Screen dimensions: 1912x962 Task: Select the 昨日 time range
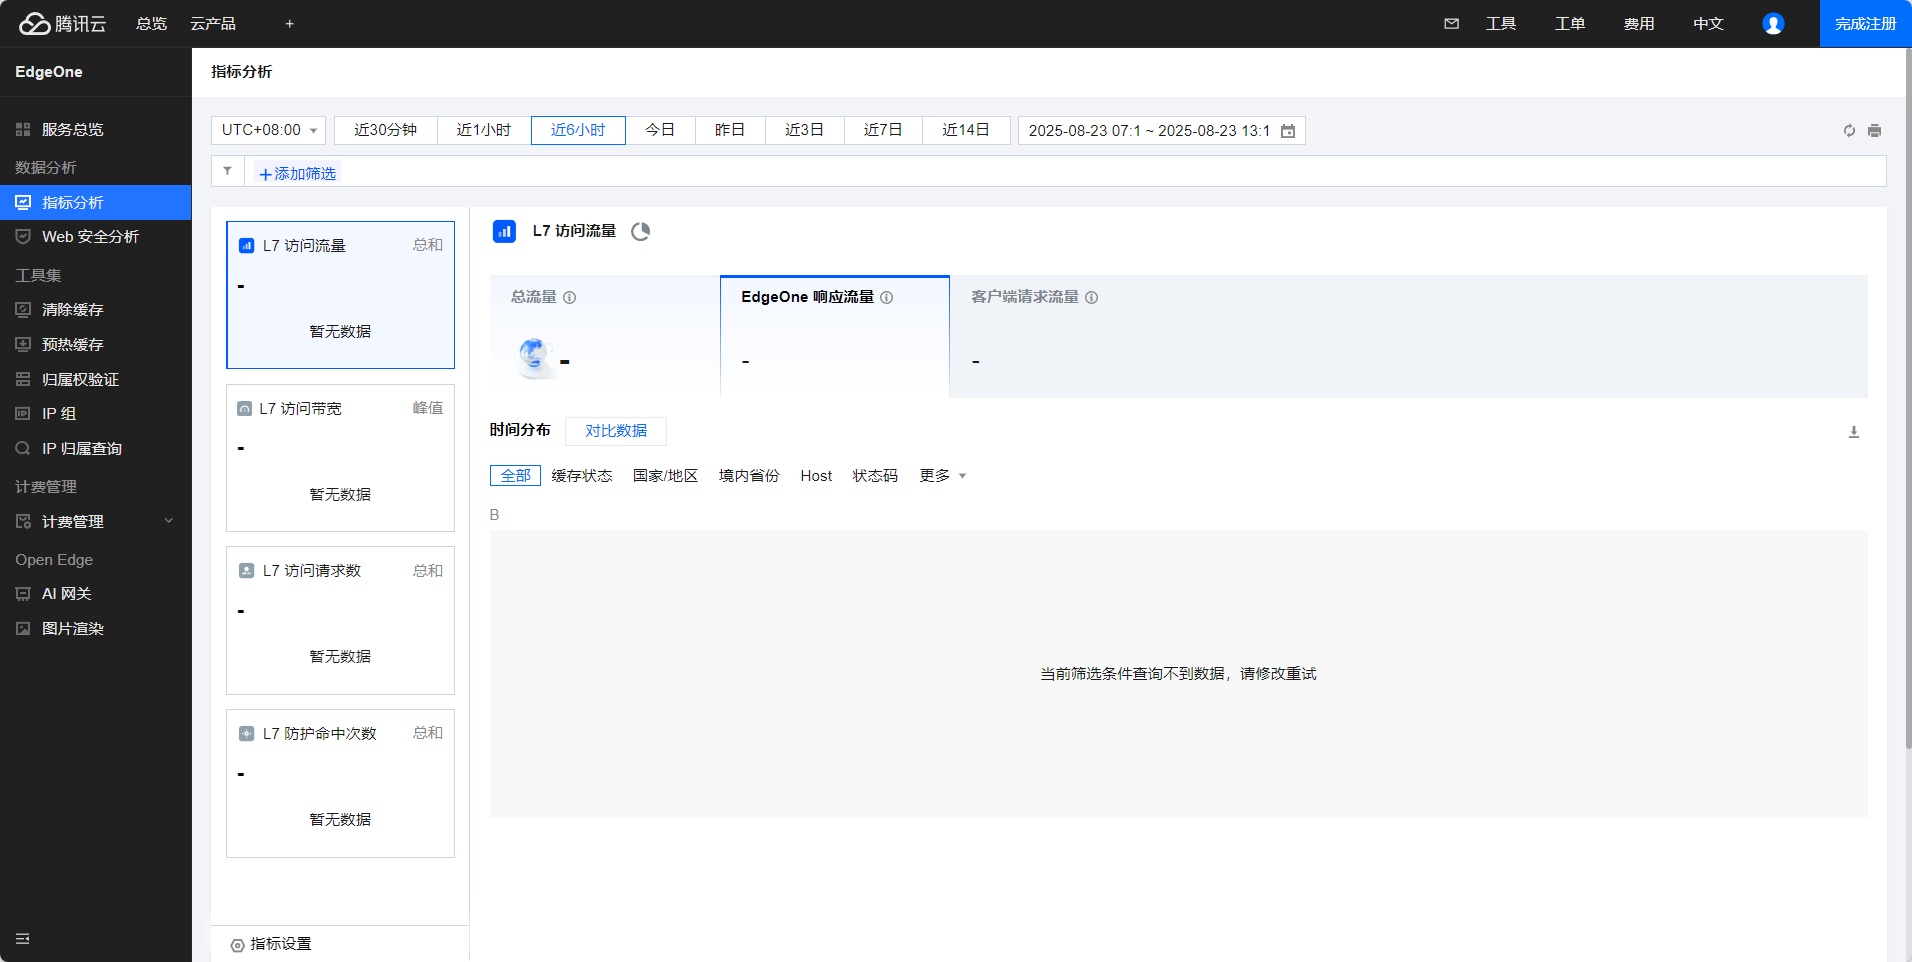[730, 130]
